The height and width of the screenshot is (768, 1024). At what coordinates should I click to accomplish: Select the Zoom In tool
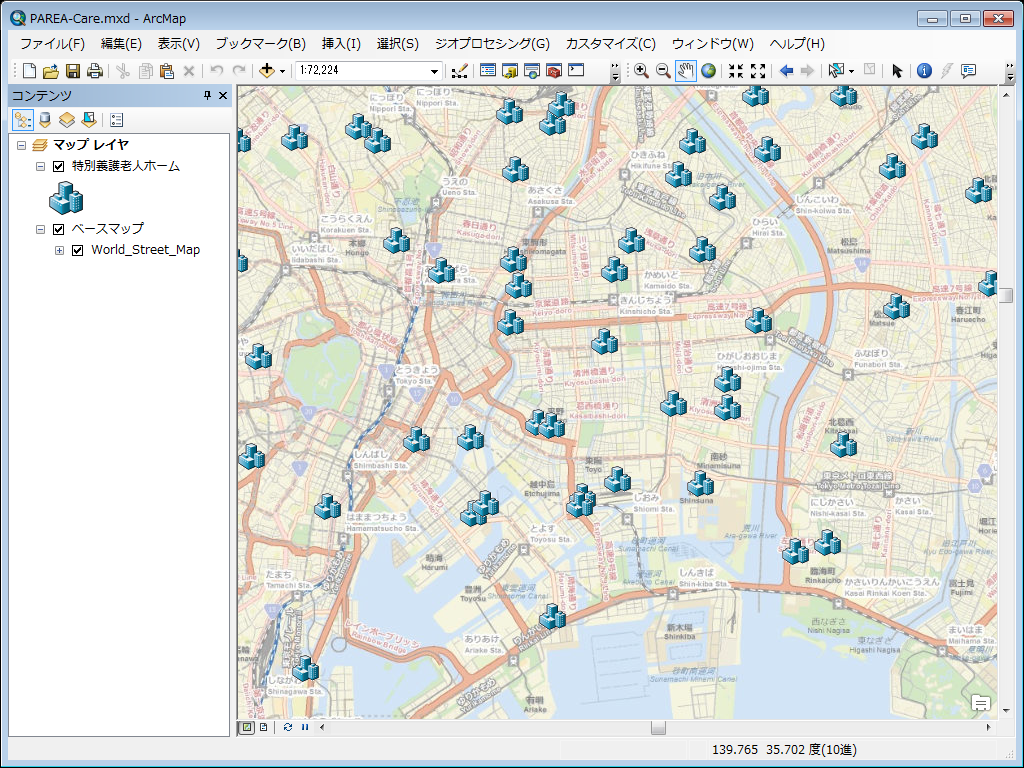pos(641,71)
